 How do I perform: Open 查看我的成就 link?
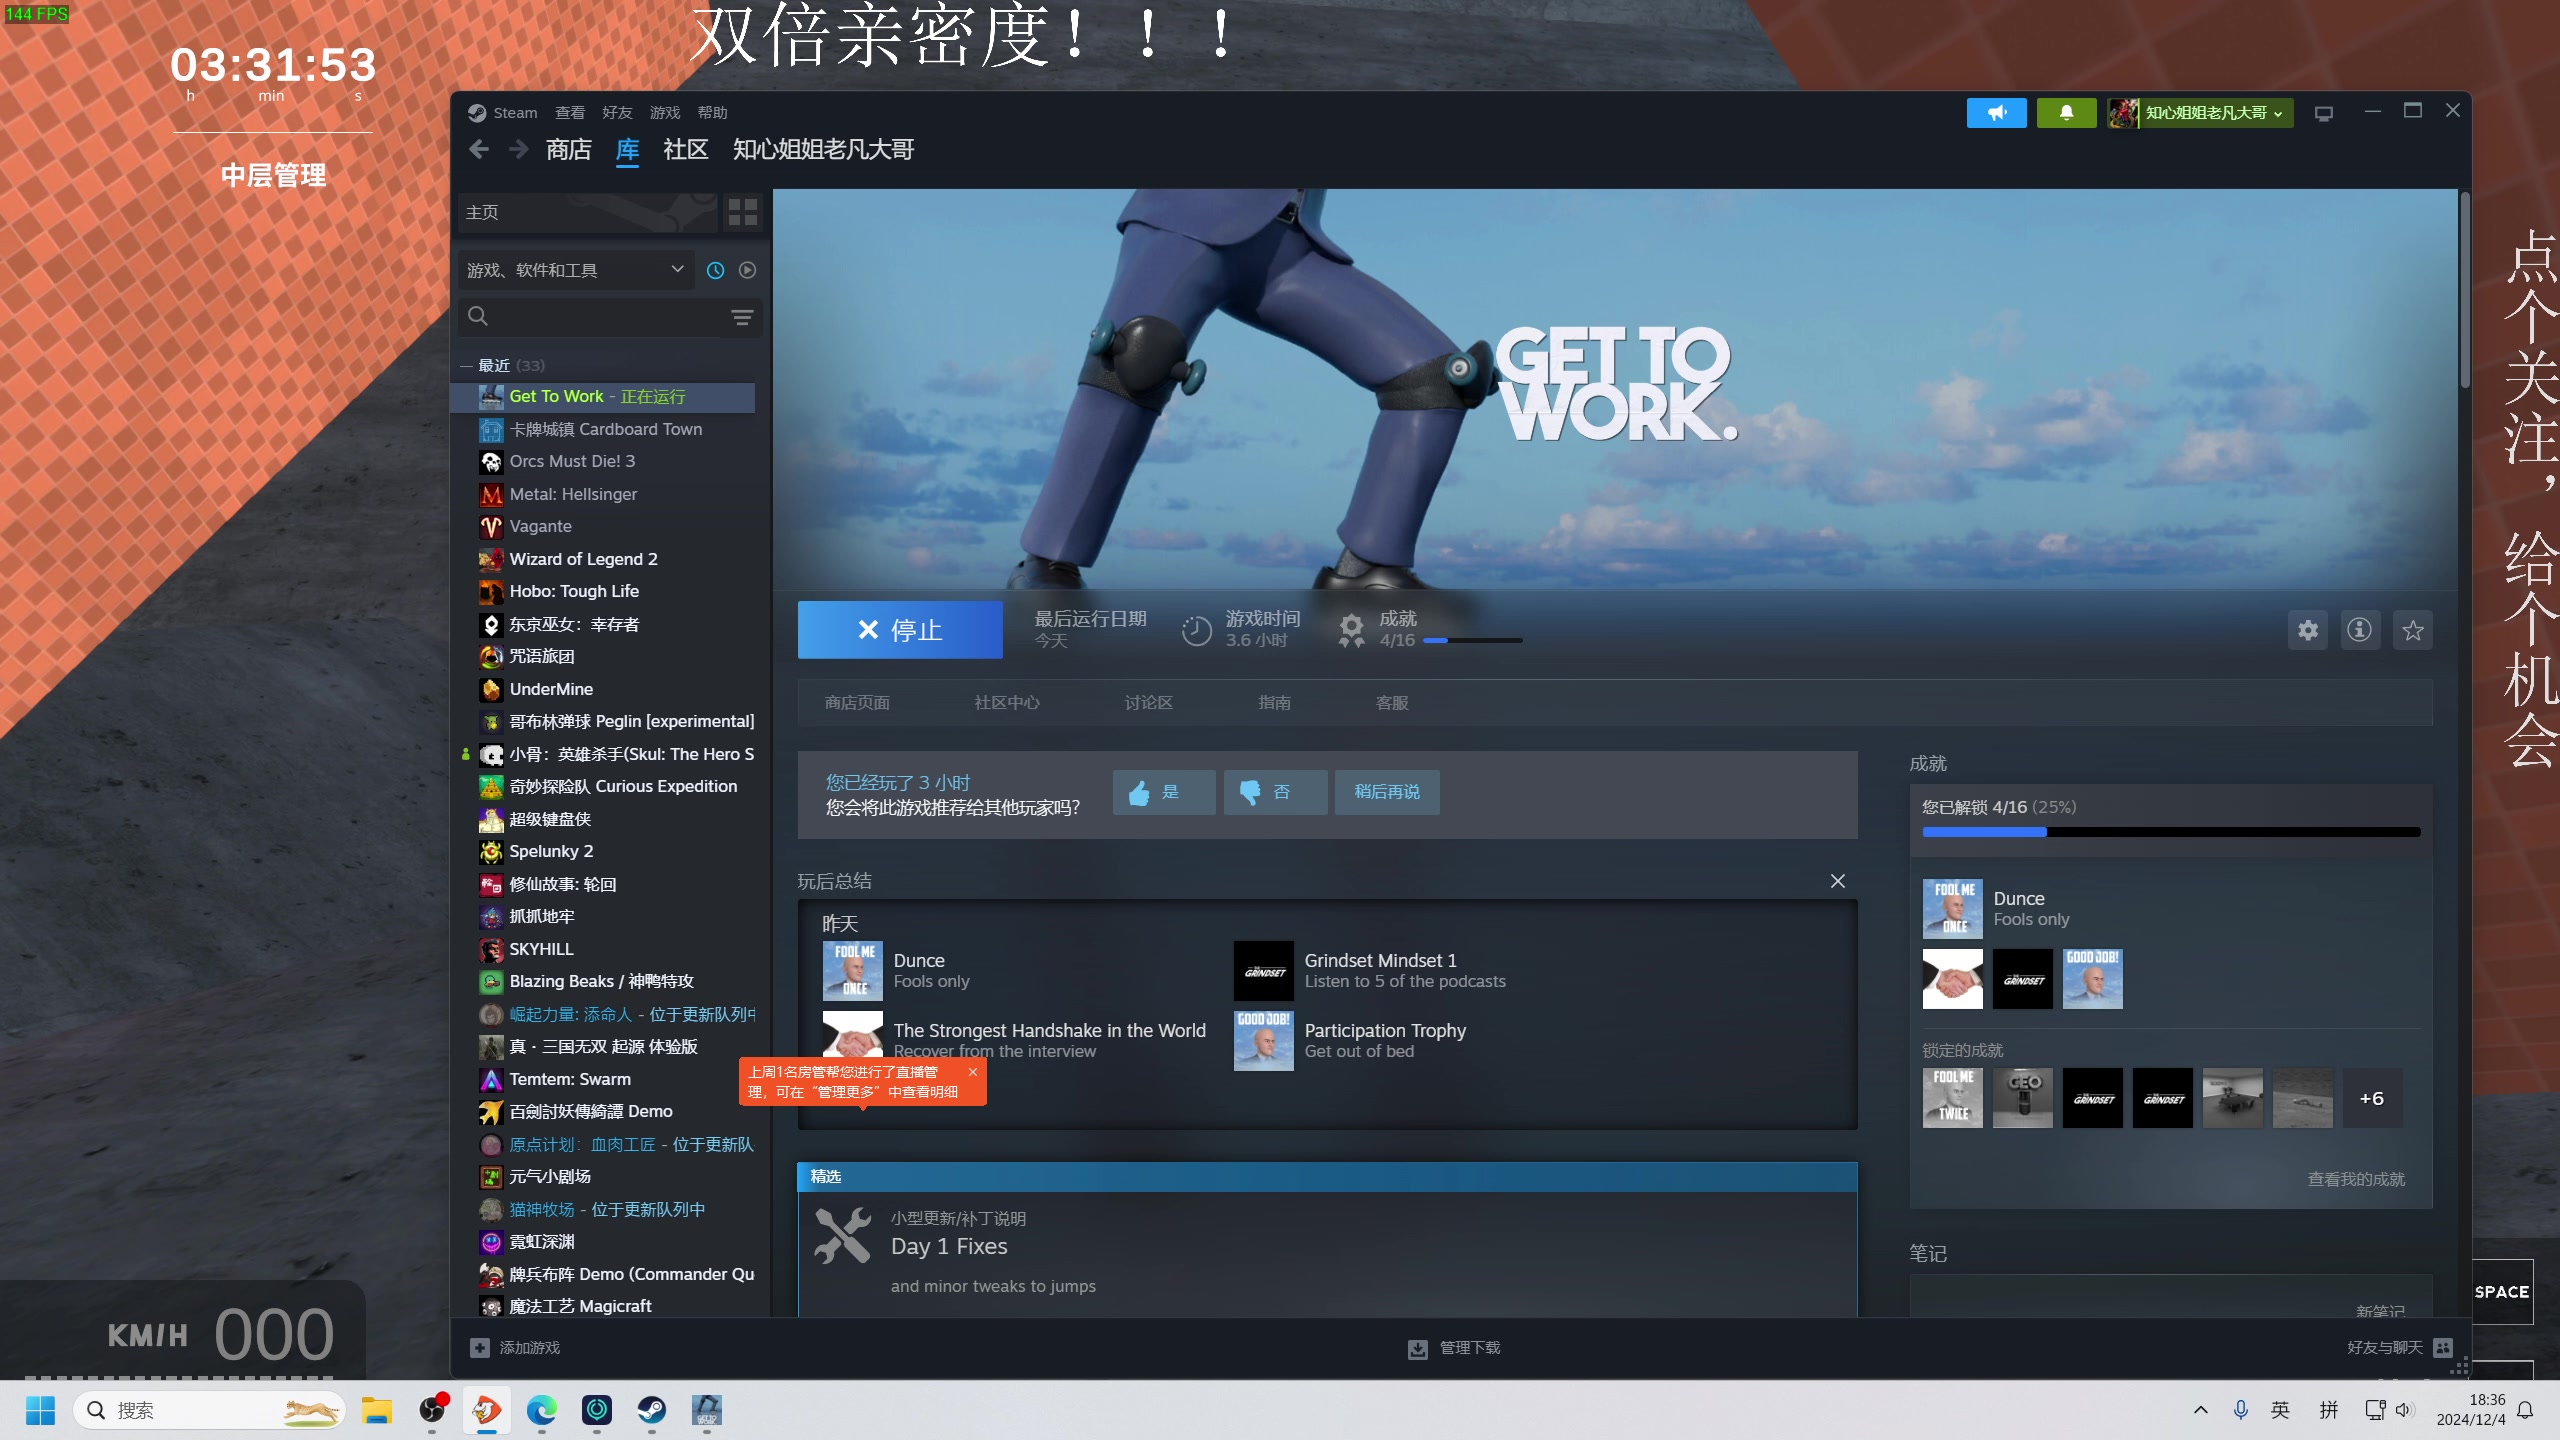point(2356,1180)
